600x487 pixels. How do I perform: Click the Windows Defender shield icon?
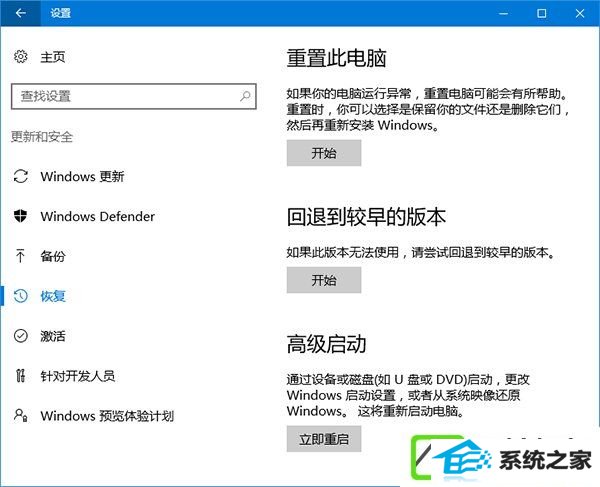click(20, 216)
